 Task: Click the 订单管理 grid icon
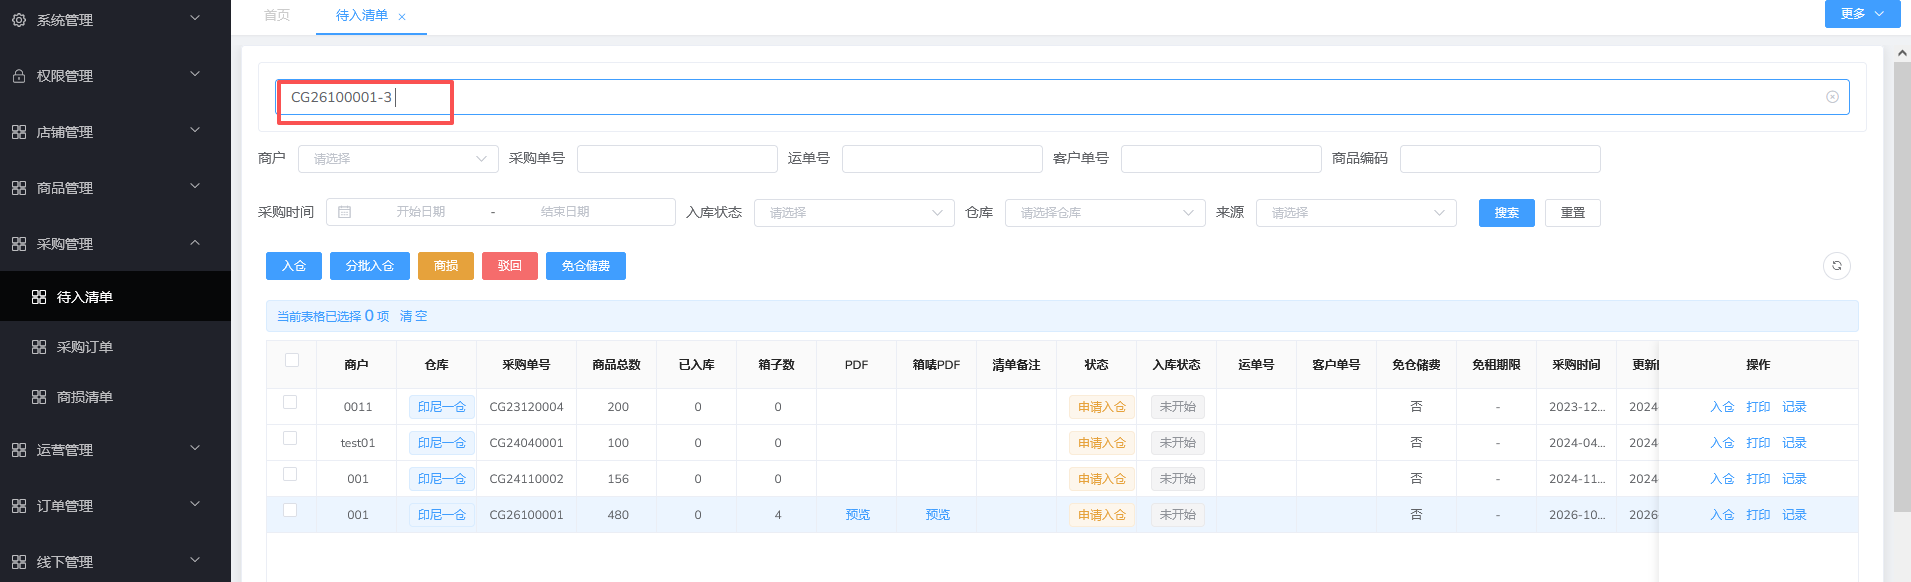click(19, 506)
